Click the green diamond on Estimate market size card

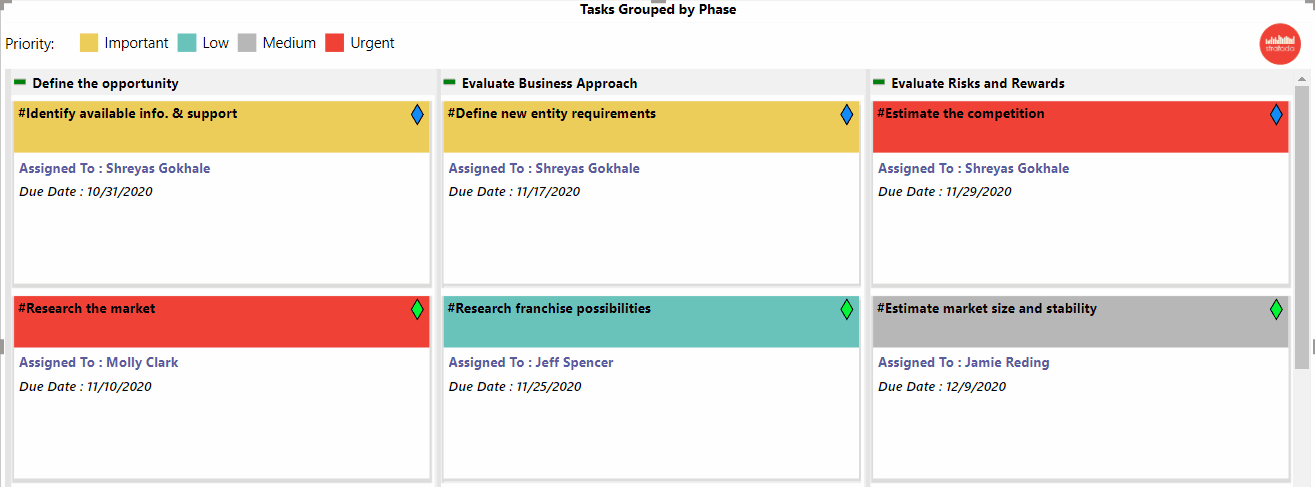1276,310
